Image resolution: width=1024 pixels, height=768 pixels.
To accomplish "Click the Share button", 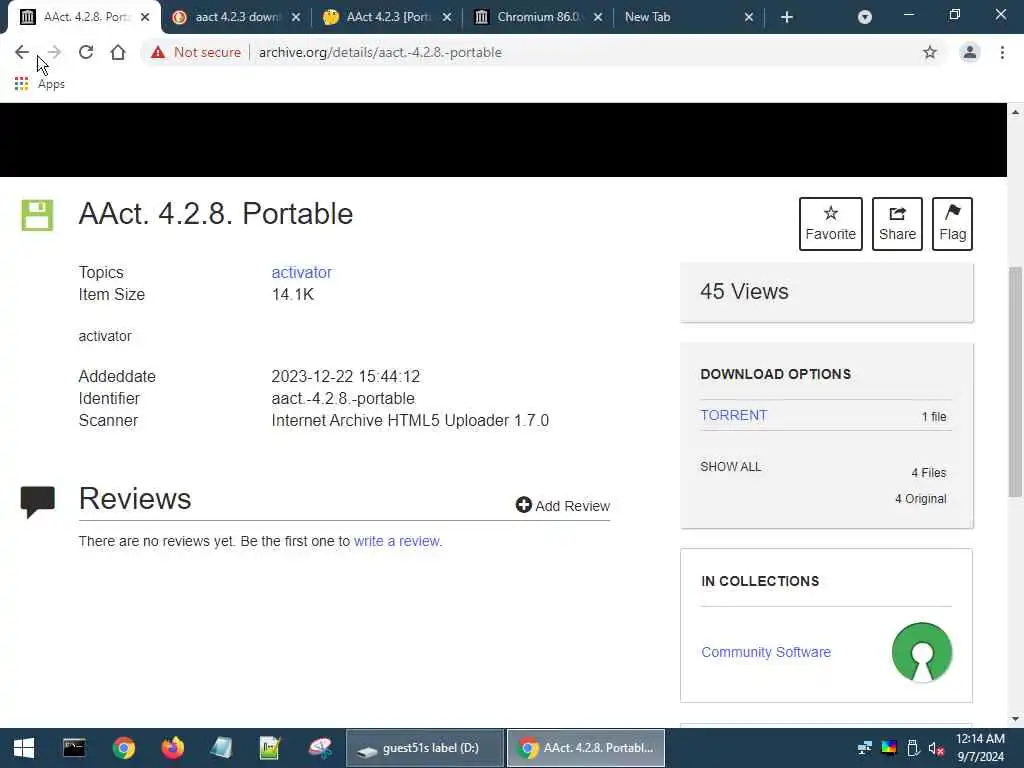I will [897, 223].
